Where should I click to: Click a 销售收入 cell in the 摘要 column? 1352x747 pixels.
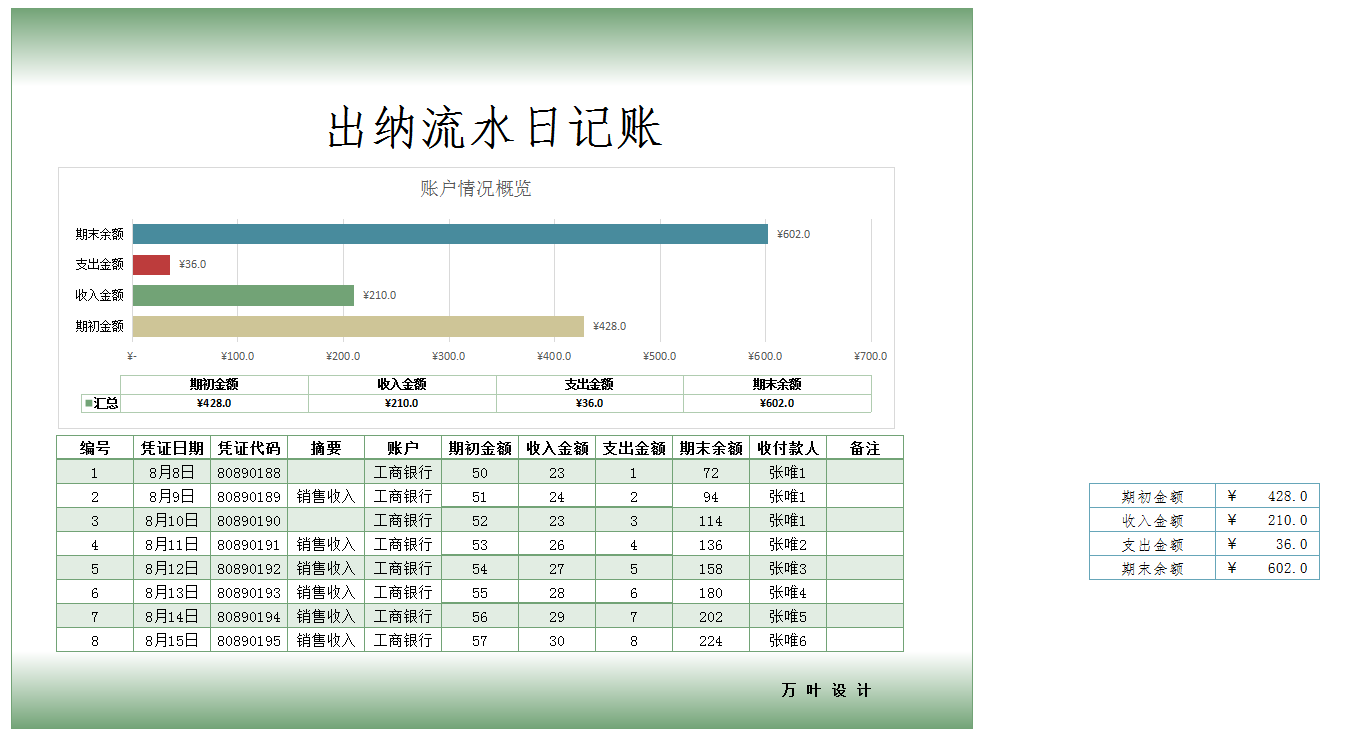pyautogui.click(x=325, y=495)
